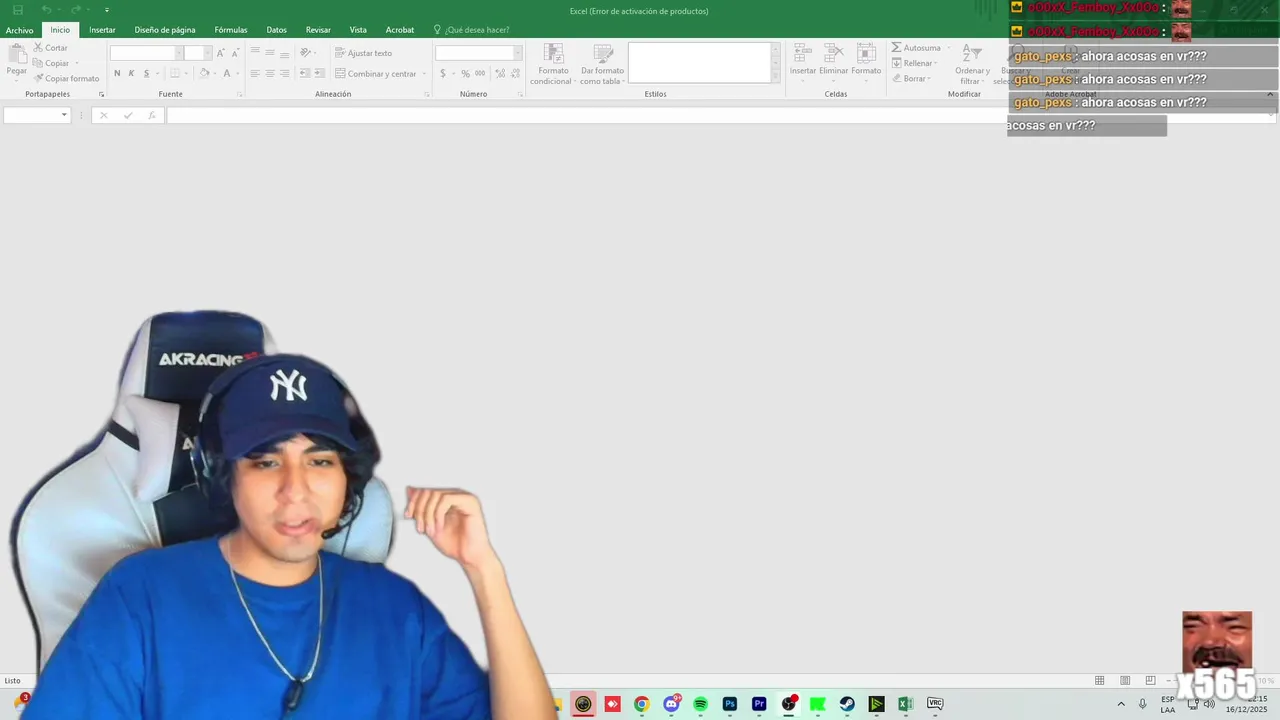Open the Acrobat tab
The height and width of the screenshot is (720, 1280).
[400, 30]
